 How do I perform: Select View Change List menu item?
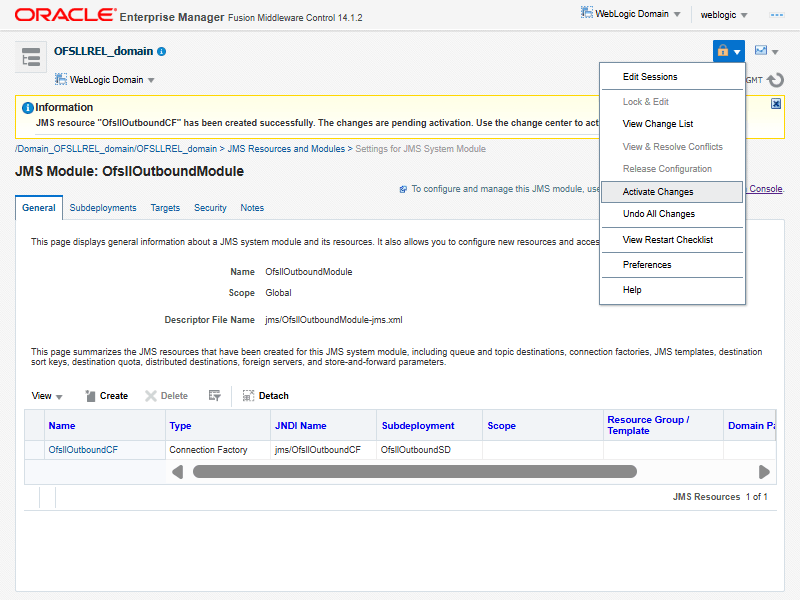click(x=657, y=123)
